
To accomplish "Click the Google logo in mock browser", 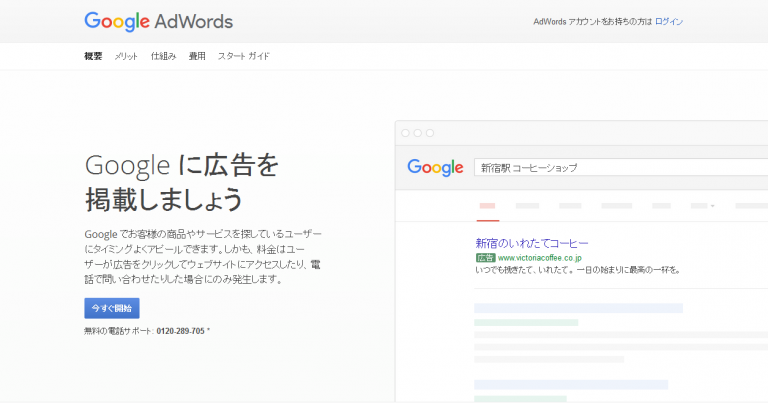I will coord(435,167).
